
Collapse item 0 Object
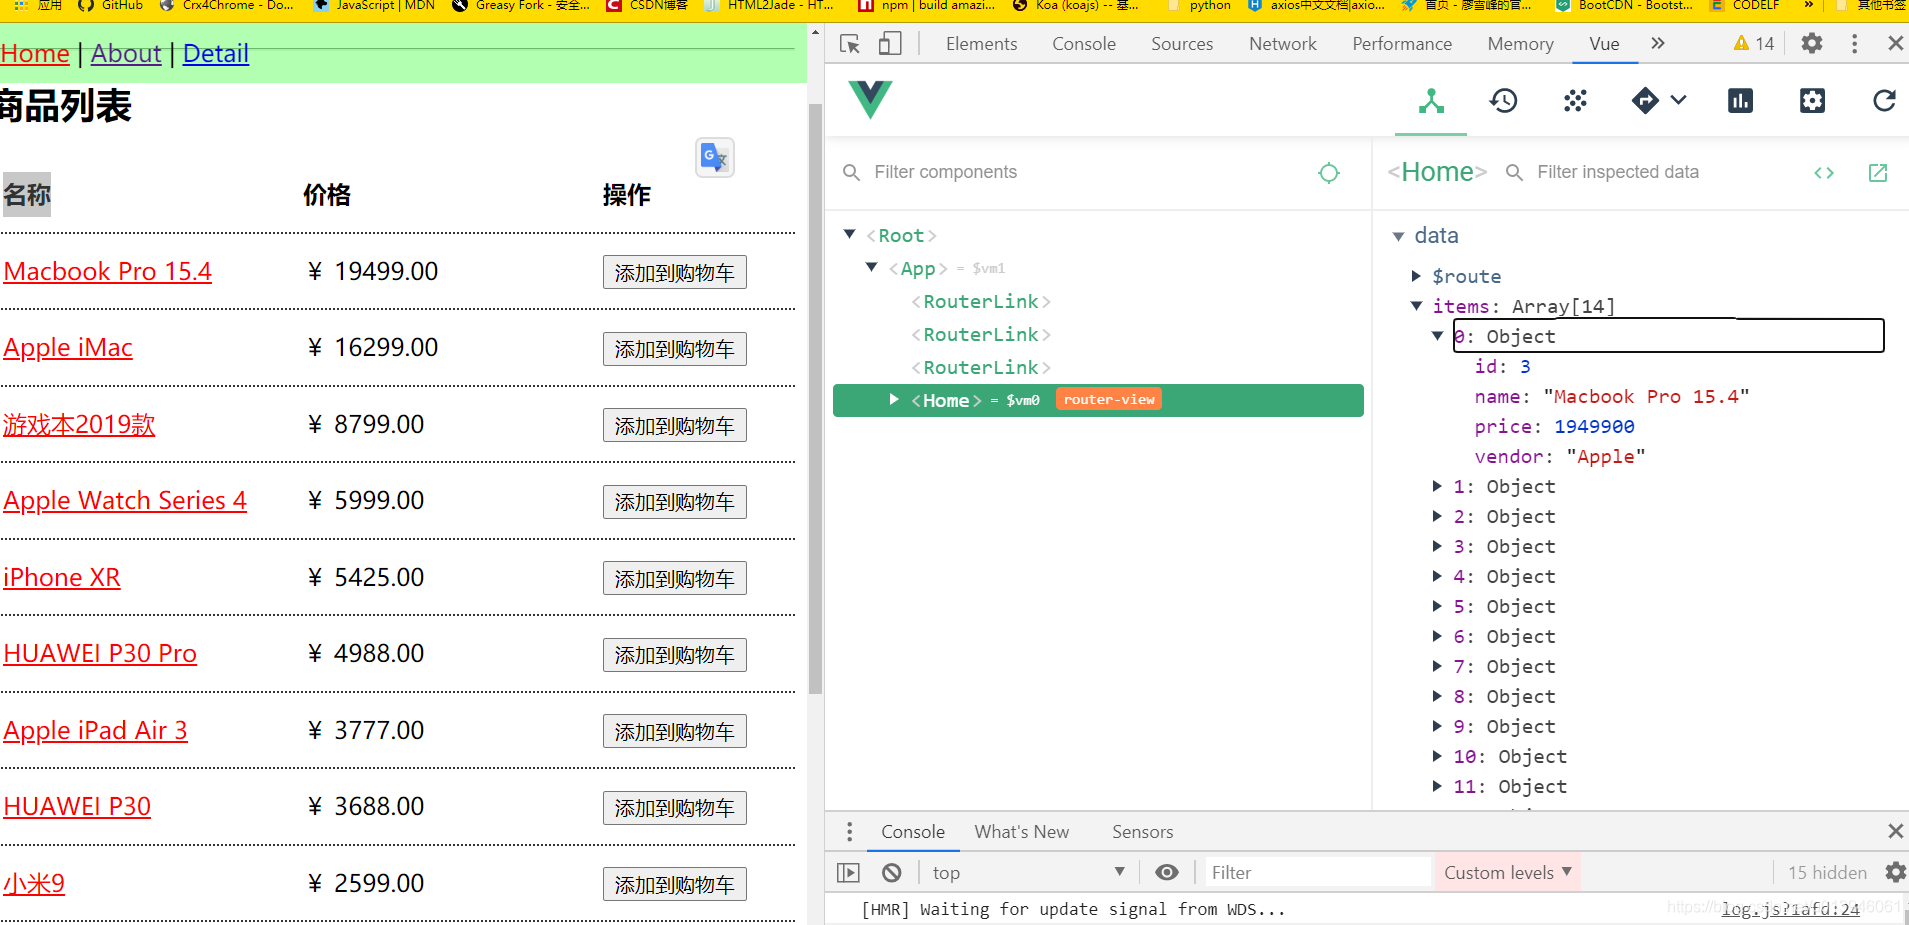(x=1437, y=336)
